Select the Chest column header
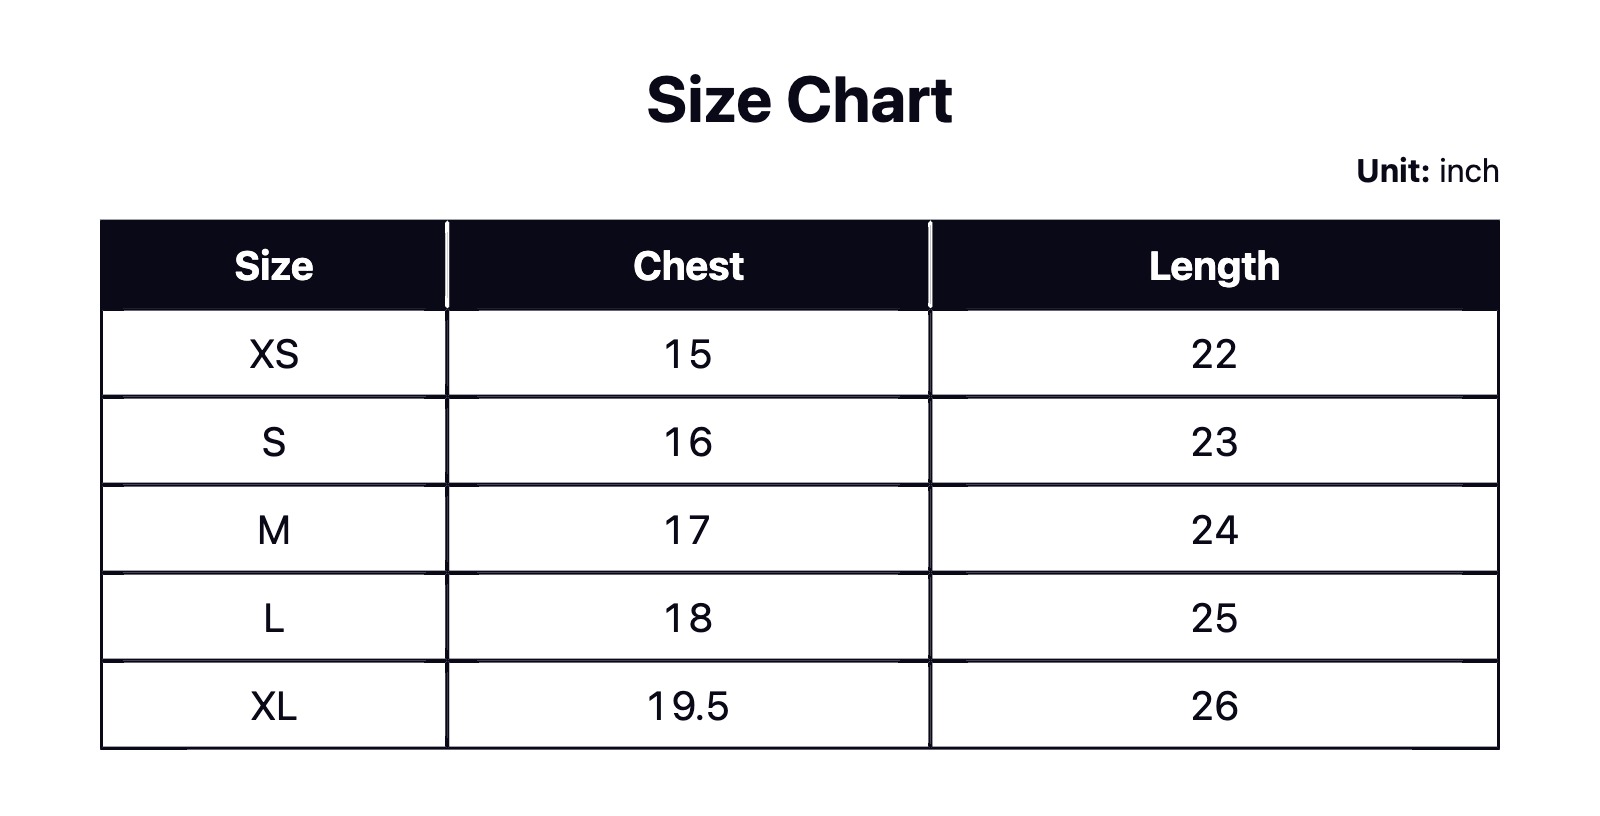This screenshot has height=816, width=1600. point(688,266)
